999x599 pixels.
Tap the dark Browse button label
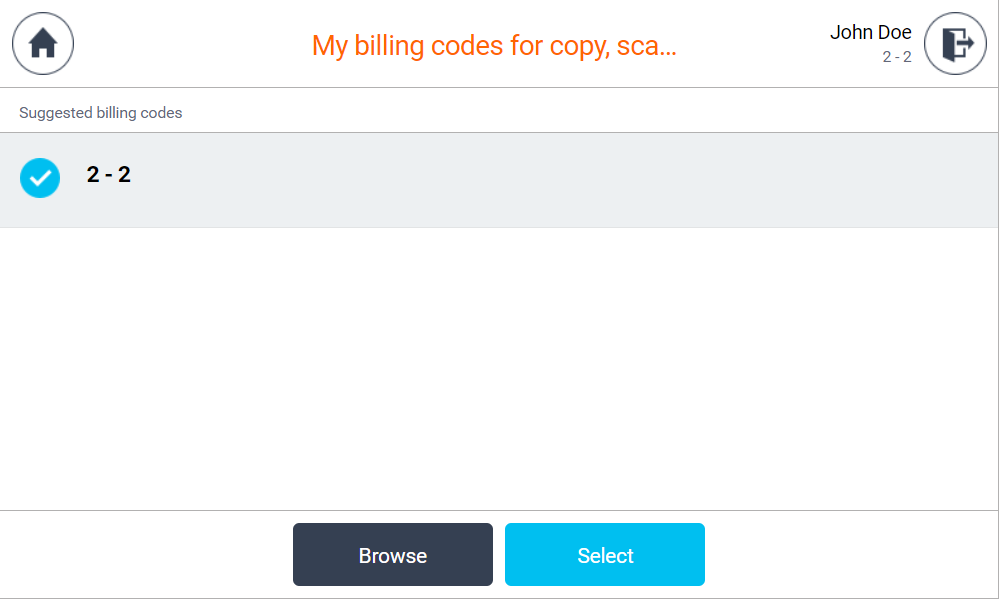click(x=393, y=556)
